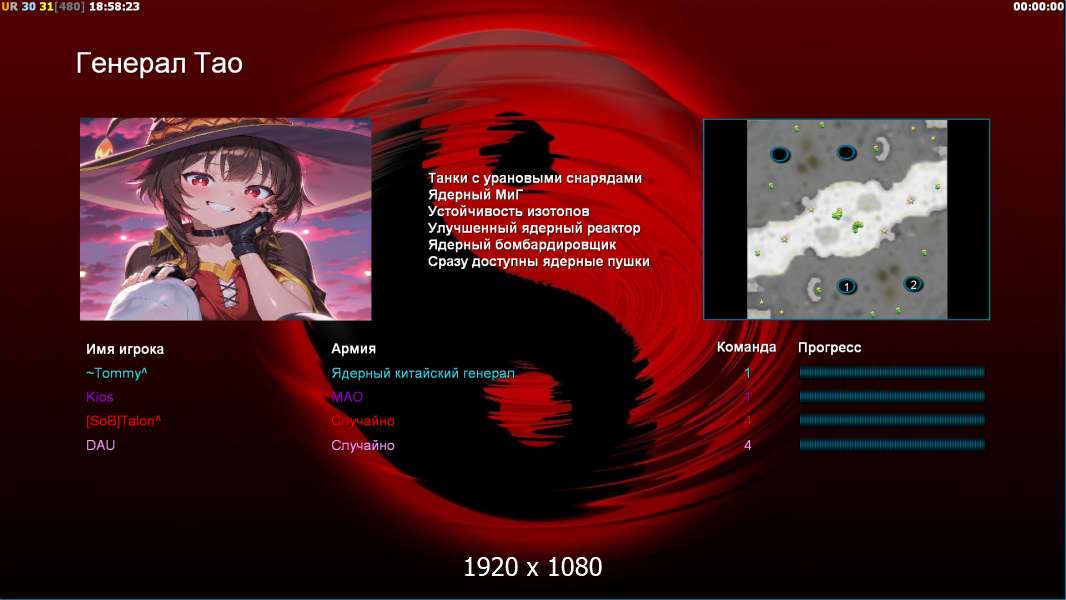This screenshot has height=600, width=1066.
Task: Select player [SoB]Talon^
Action: 123,421
